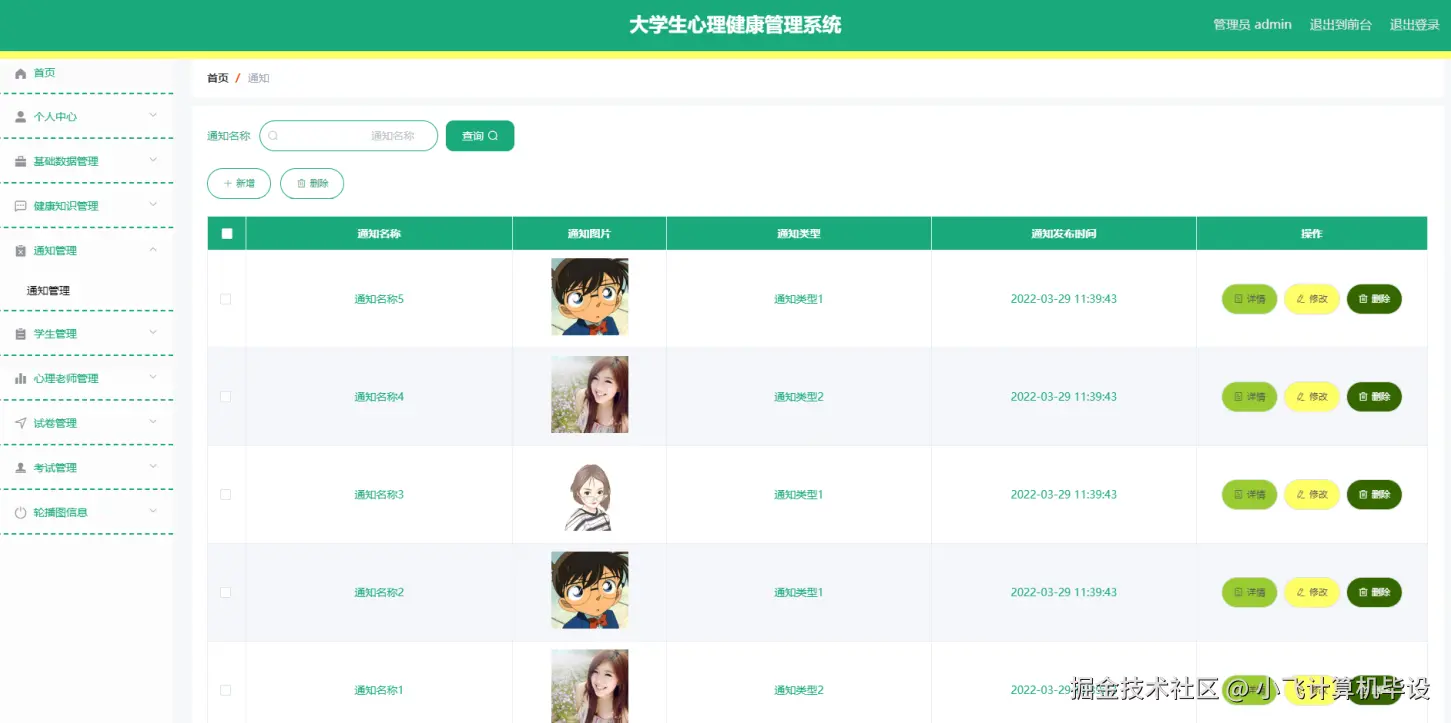Viewport: 1451px width, 723px height.
Task: Check the row checkbox for 通知名称3
Action: [225, 495]
